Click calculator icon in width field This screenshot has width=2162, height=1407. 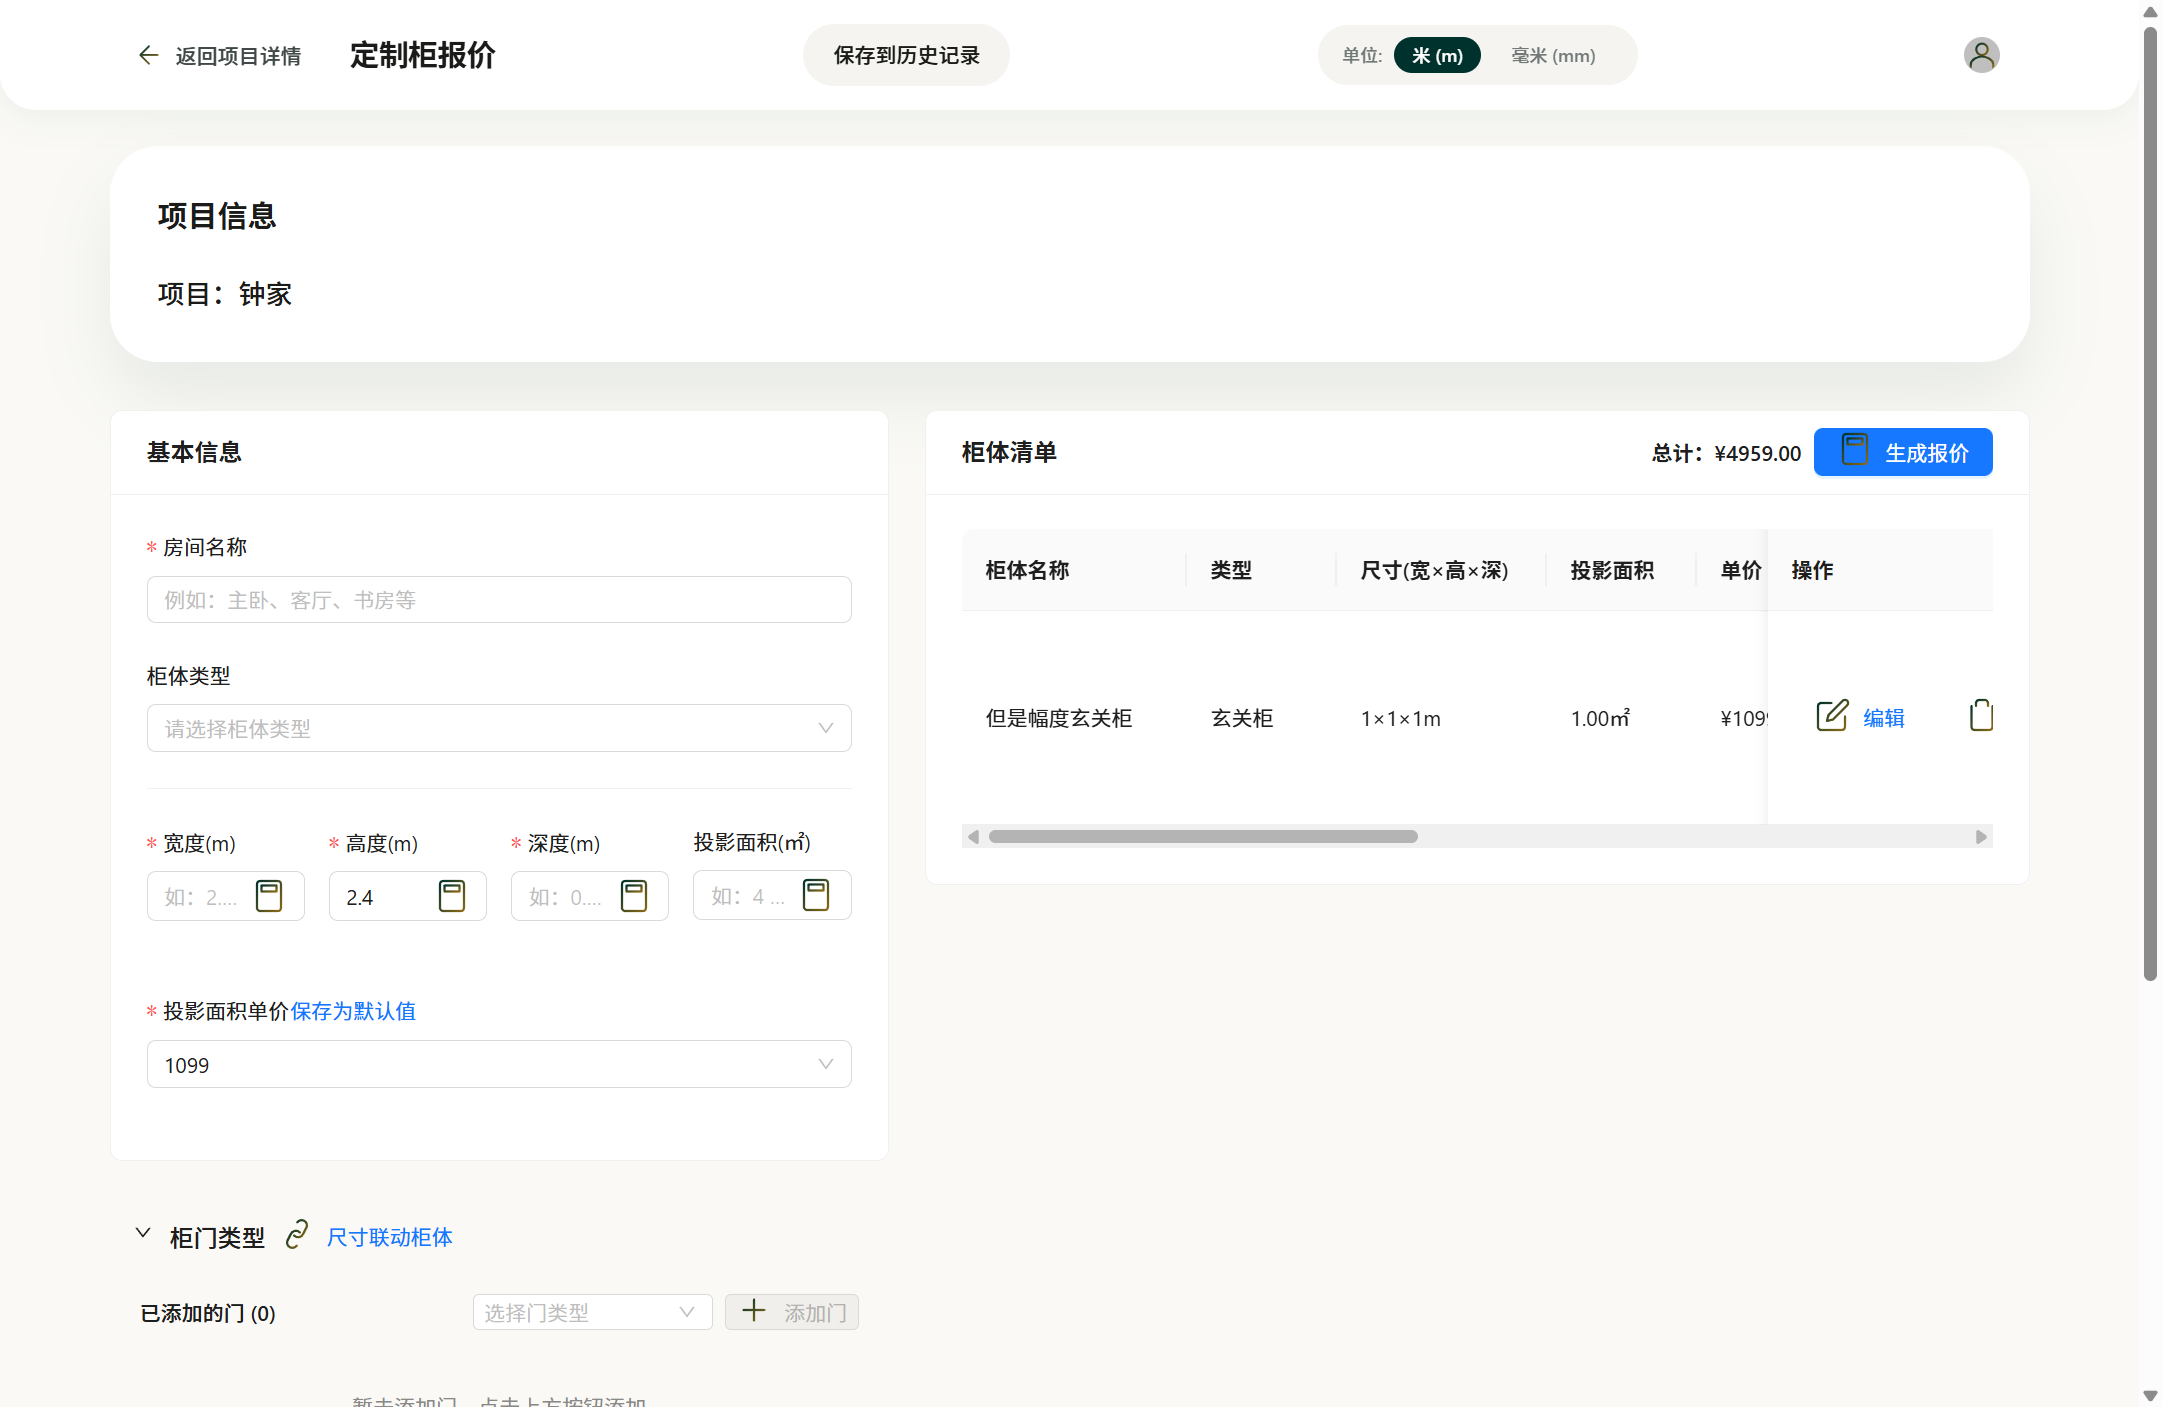pyautogui.click(x=269, y=896)
